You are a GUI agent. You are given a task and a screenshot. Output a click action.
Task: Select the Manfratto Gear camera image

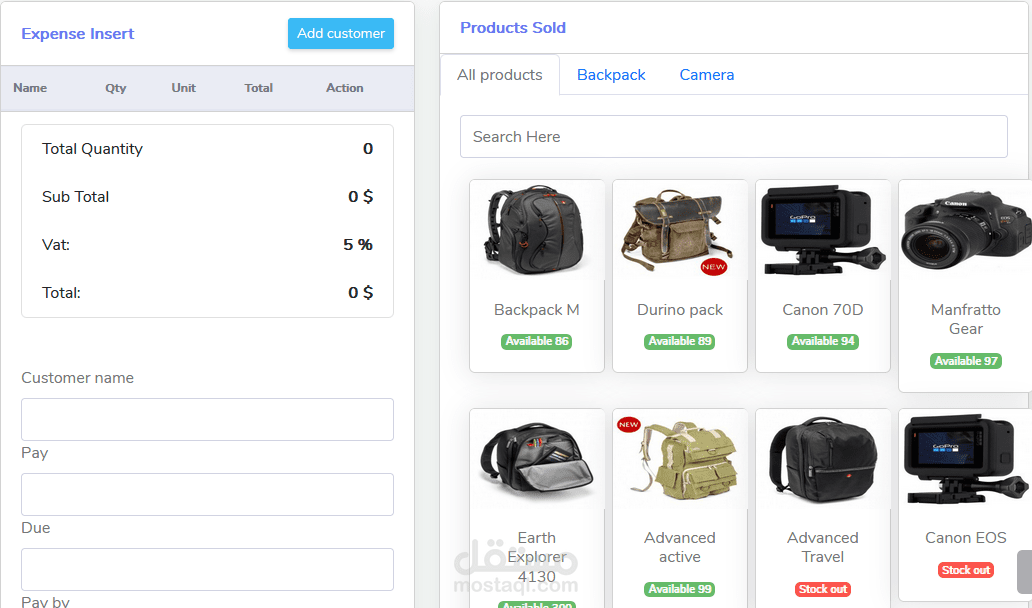click(965, 230)
